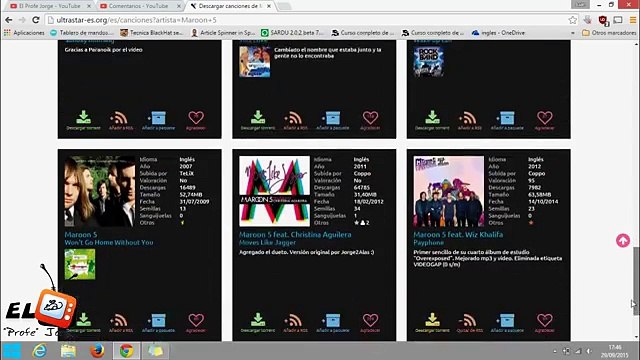Open ingles - OneDrive bookmark

pos(498,33)
